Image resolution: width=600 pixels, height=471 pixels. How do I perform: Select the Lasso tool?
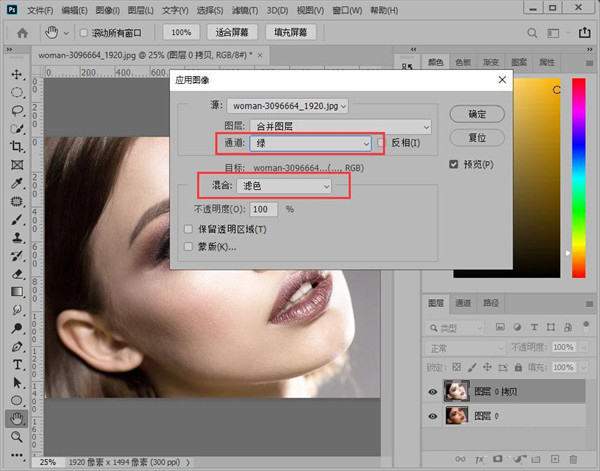click(x=17, y=111)
